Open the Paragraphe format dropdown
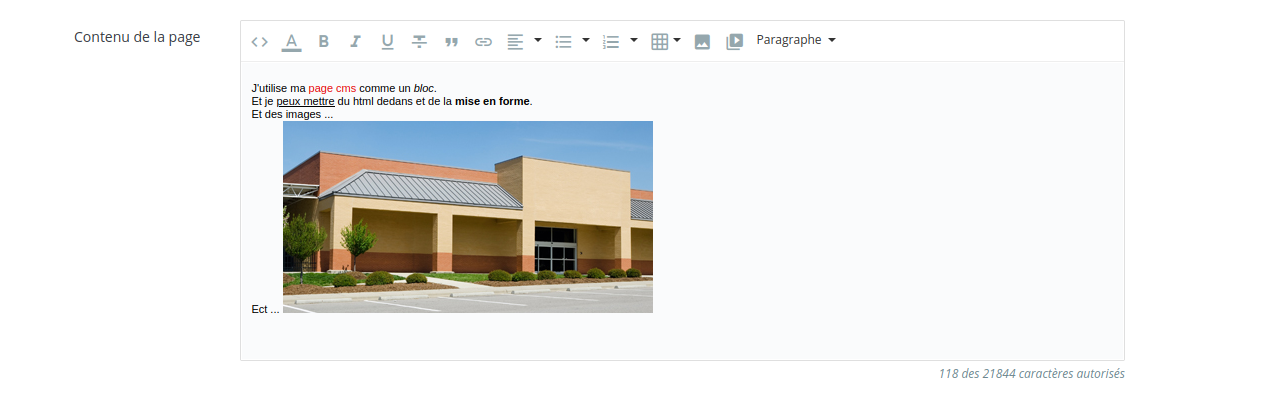The width and height of the screenshot is (1261, 396). pos(796,40)
